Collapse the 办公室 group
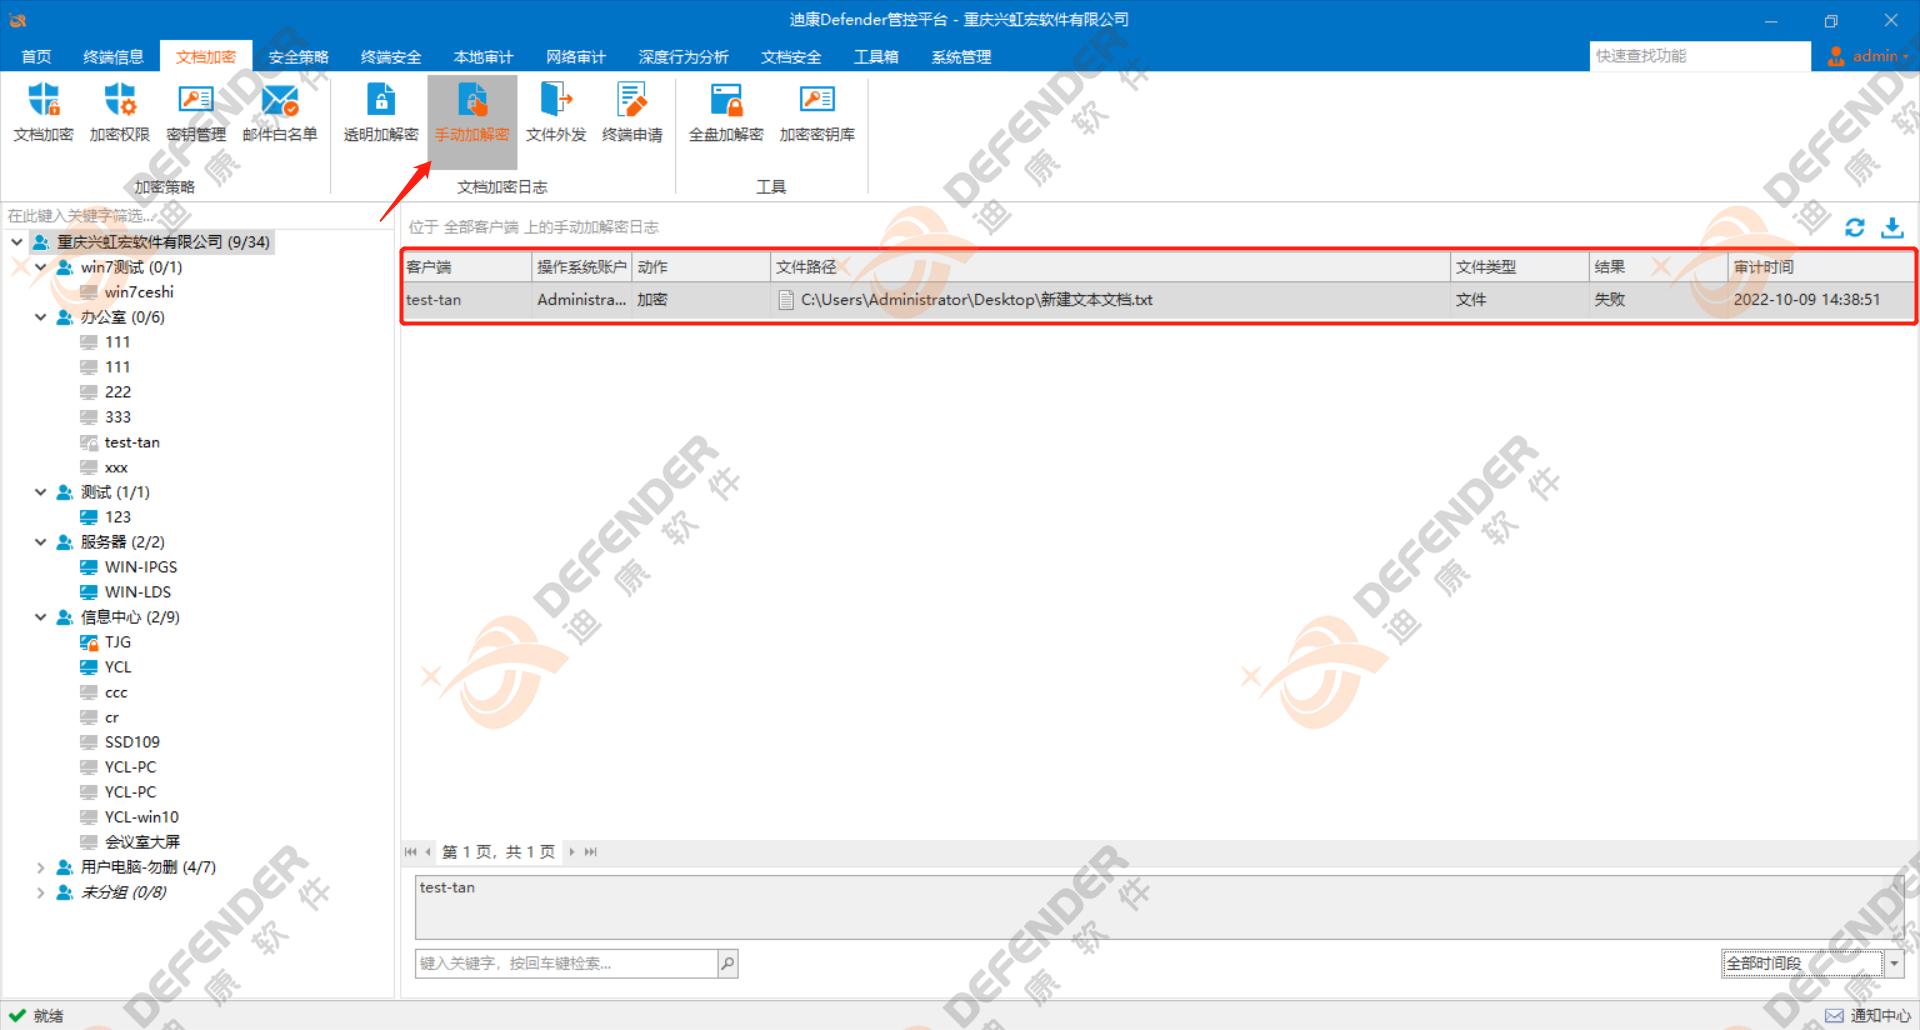The height and width of the screenshot is (1030, 1920). 41,317
